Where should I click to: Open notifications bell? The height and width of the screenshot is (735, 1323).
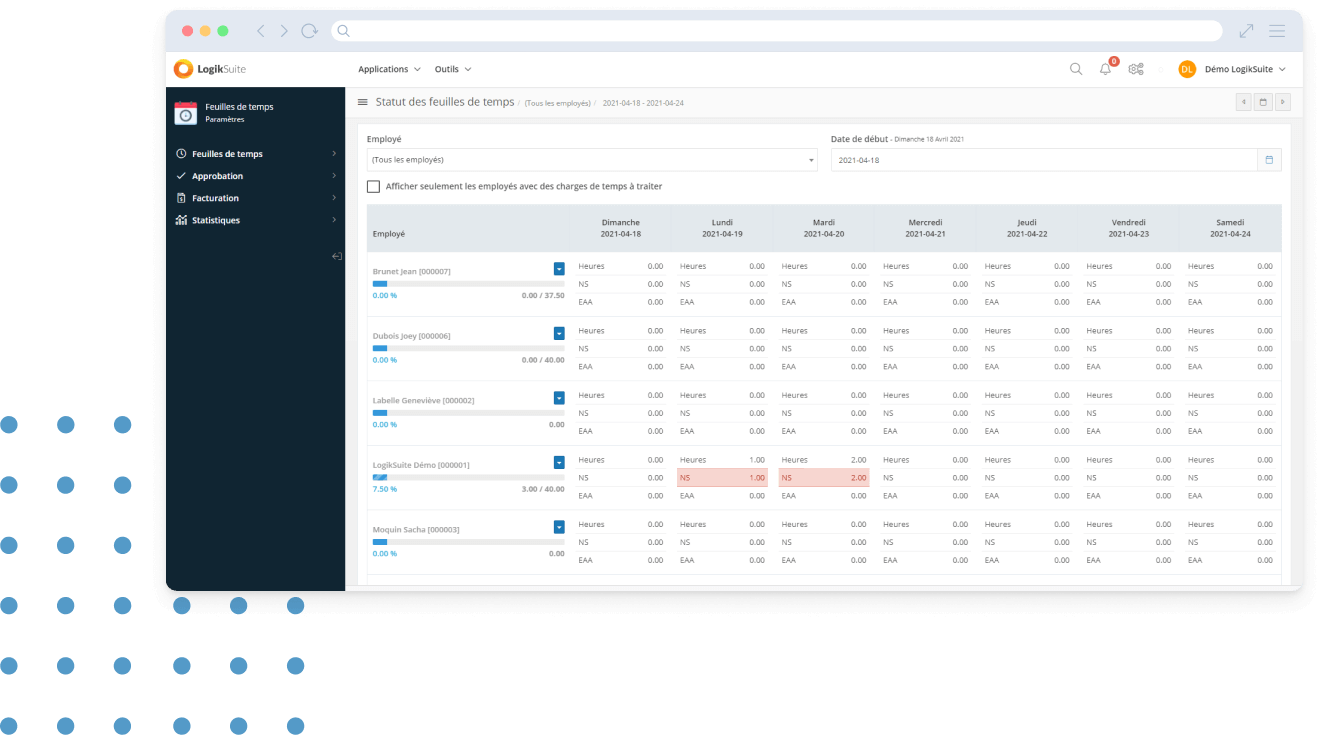coord(1105,69)
